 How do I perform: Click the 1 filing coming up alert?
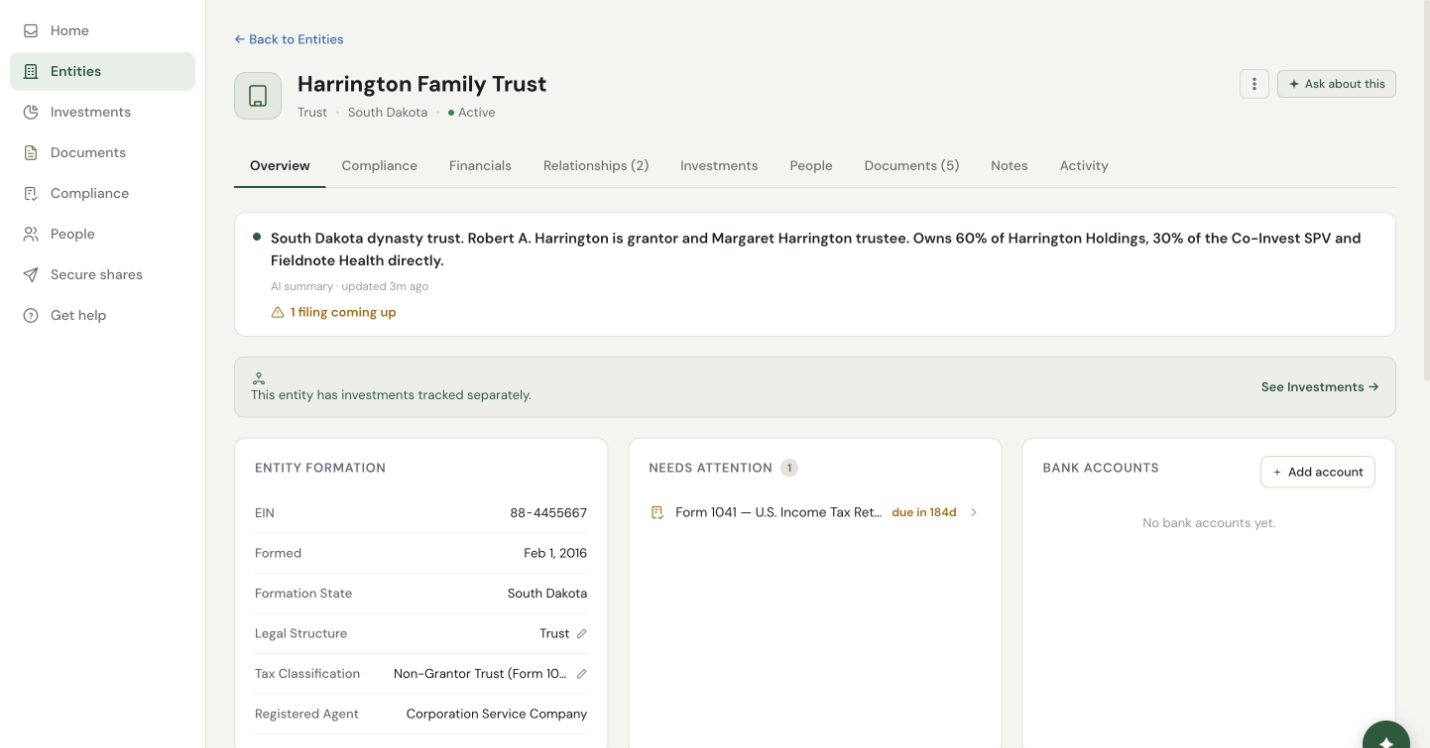334,313
